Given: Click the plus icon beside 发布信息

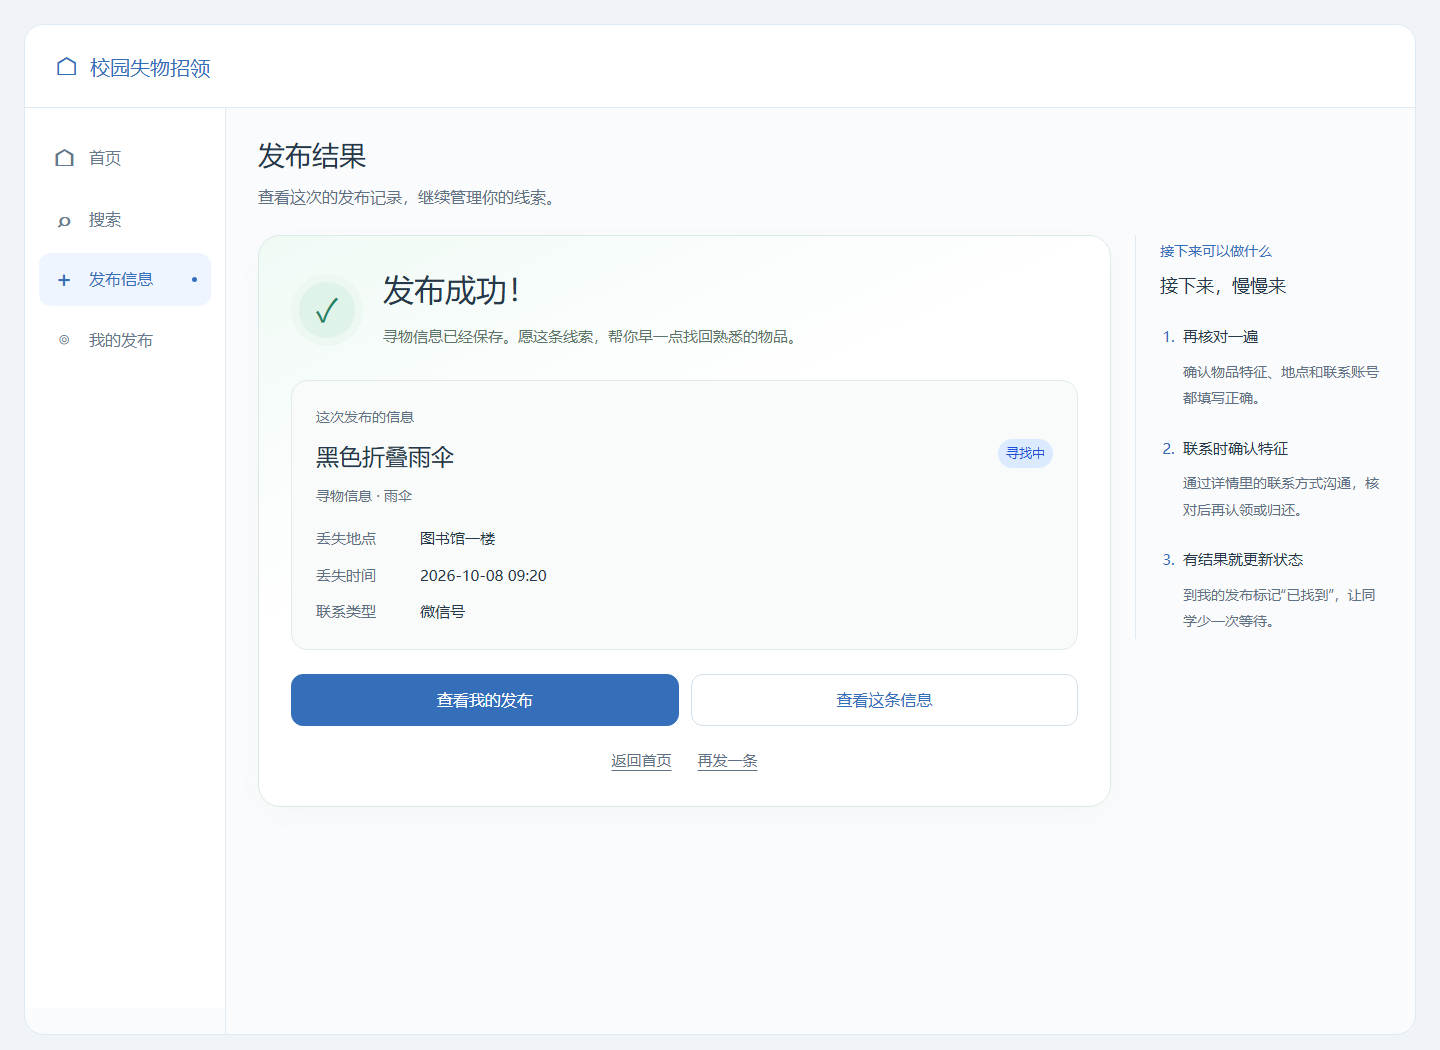Looking at the screenshot, I should pos(64,280).
